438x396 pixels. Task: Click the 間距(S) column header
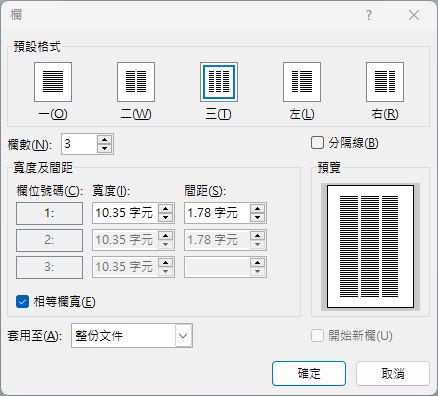(205, 191)
